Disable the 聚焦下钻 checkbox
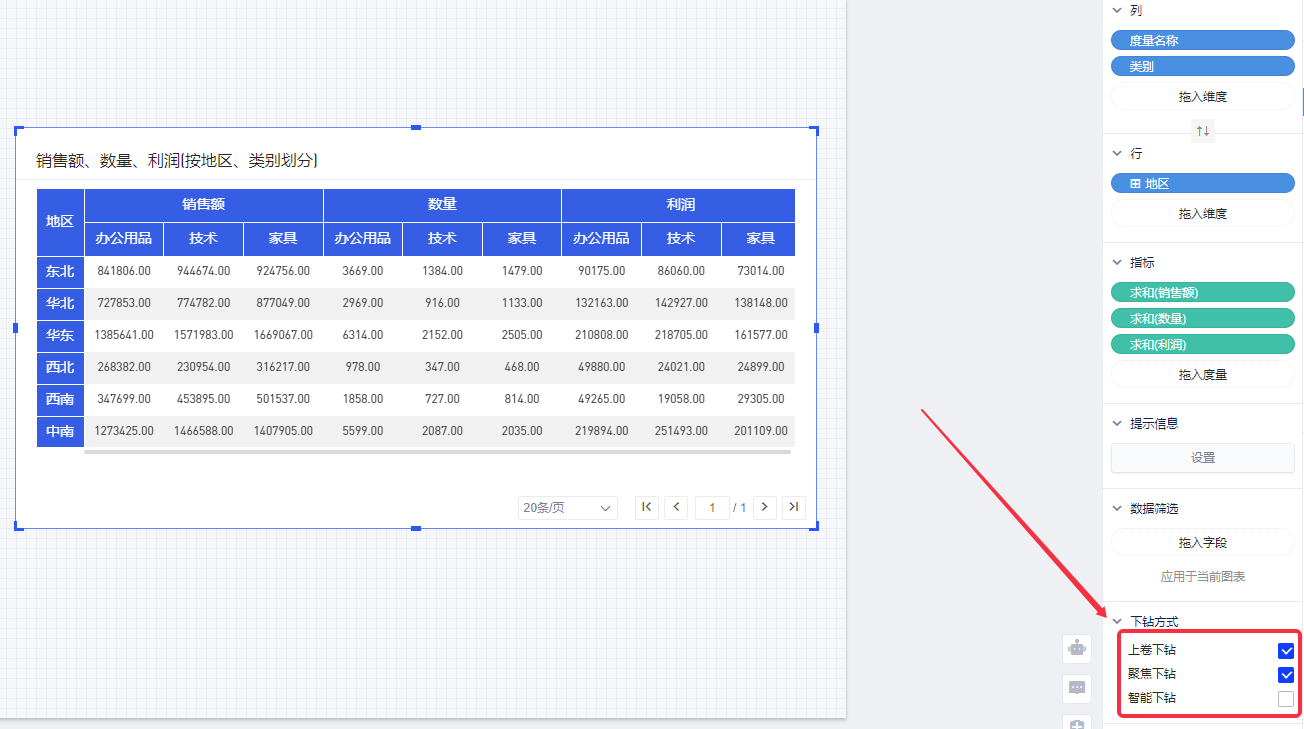 [1286, 675]
